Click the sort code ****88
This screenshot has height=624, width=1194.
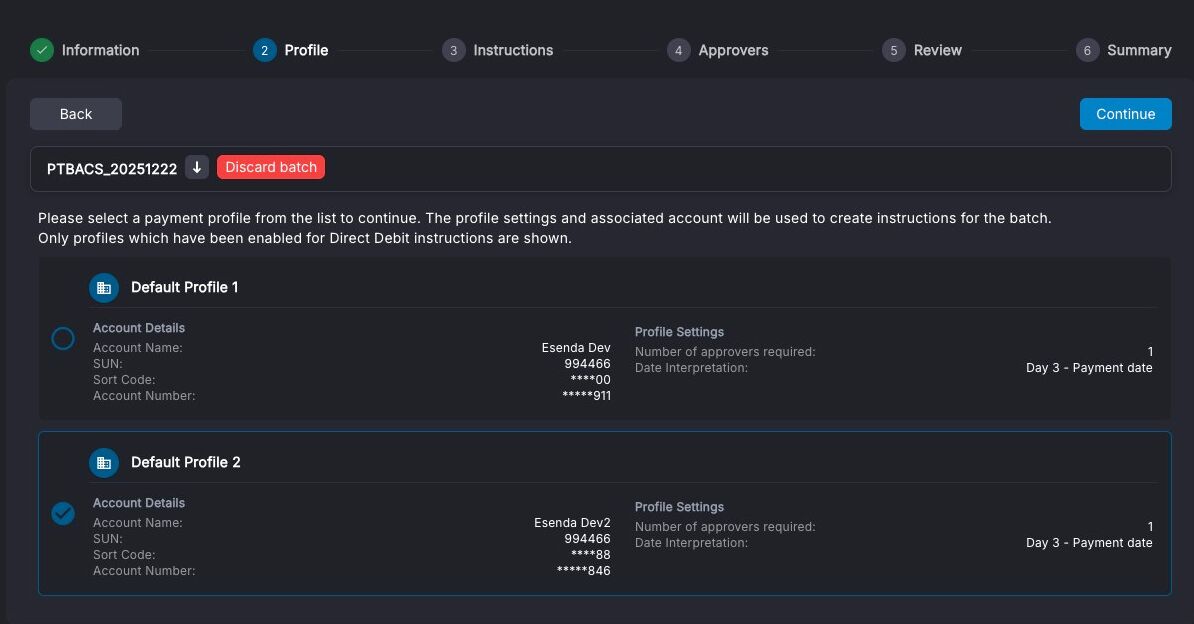[x=590, y=555]
